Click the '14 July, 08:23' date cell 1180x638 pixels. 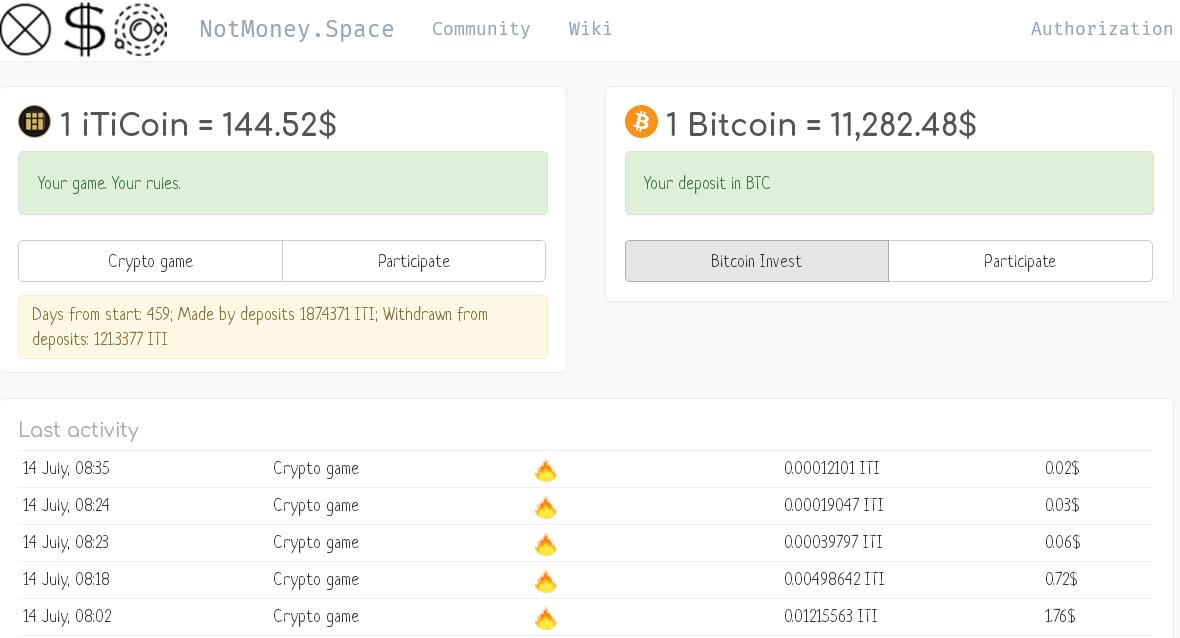[66, 542]
